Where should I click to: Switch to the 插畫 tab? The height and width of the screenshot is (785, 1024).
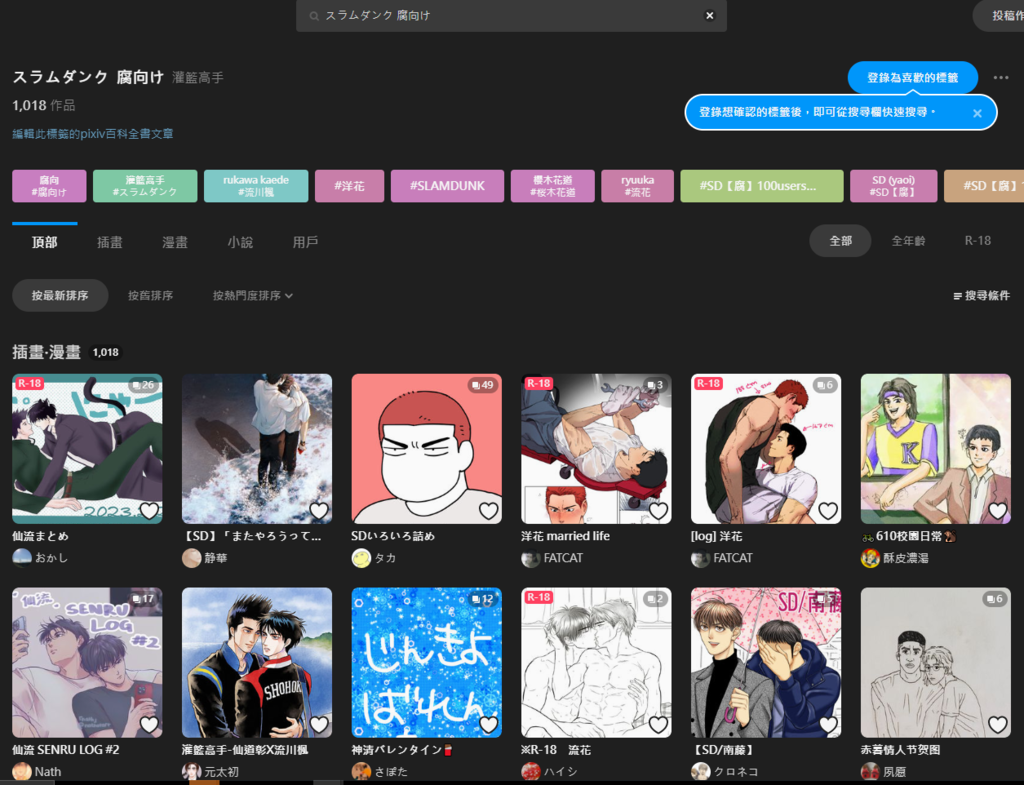click(x=110, y=242)
